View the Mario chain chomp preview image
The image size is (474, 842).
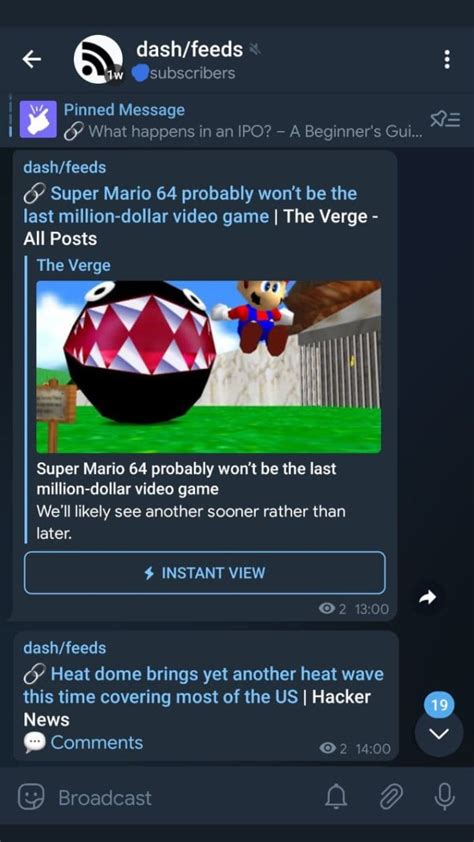pyautogui.click(x=208, y=367)
